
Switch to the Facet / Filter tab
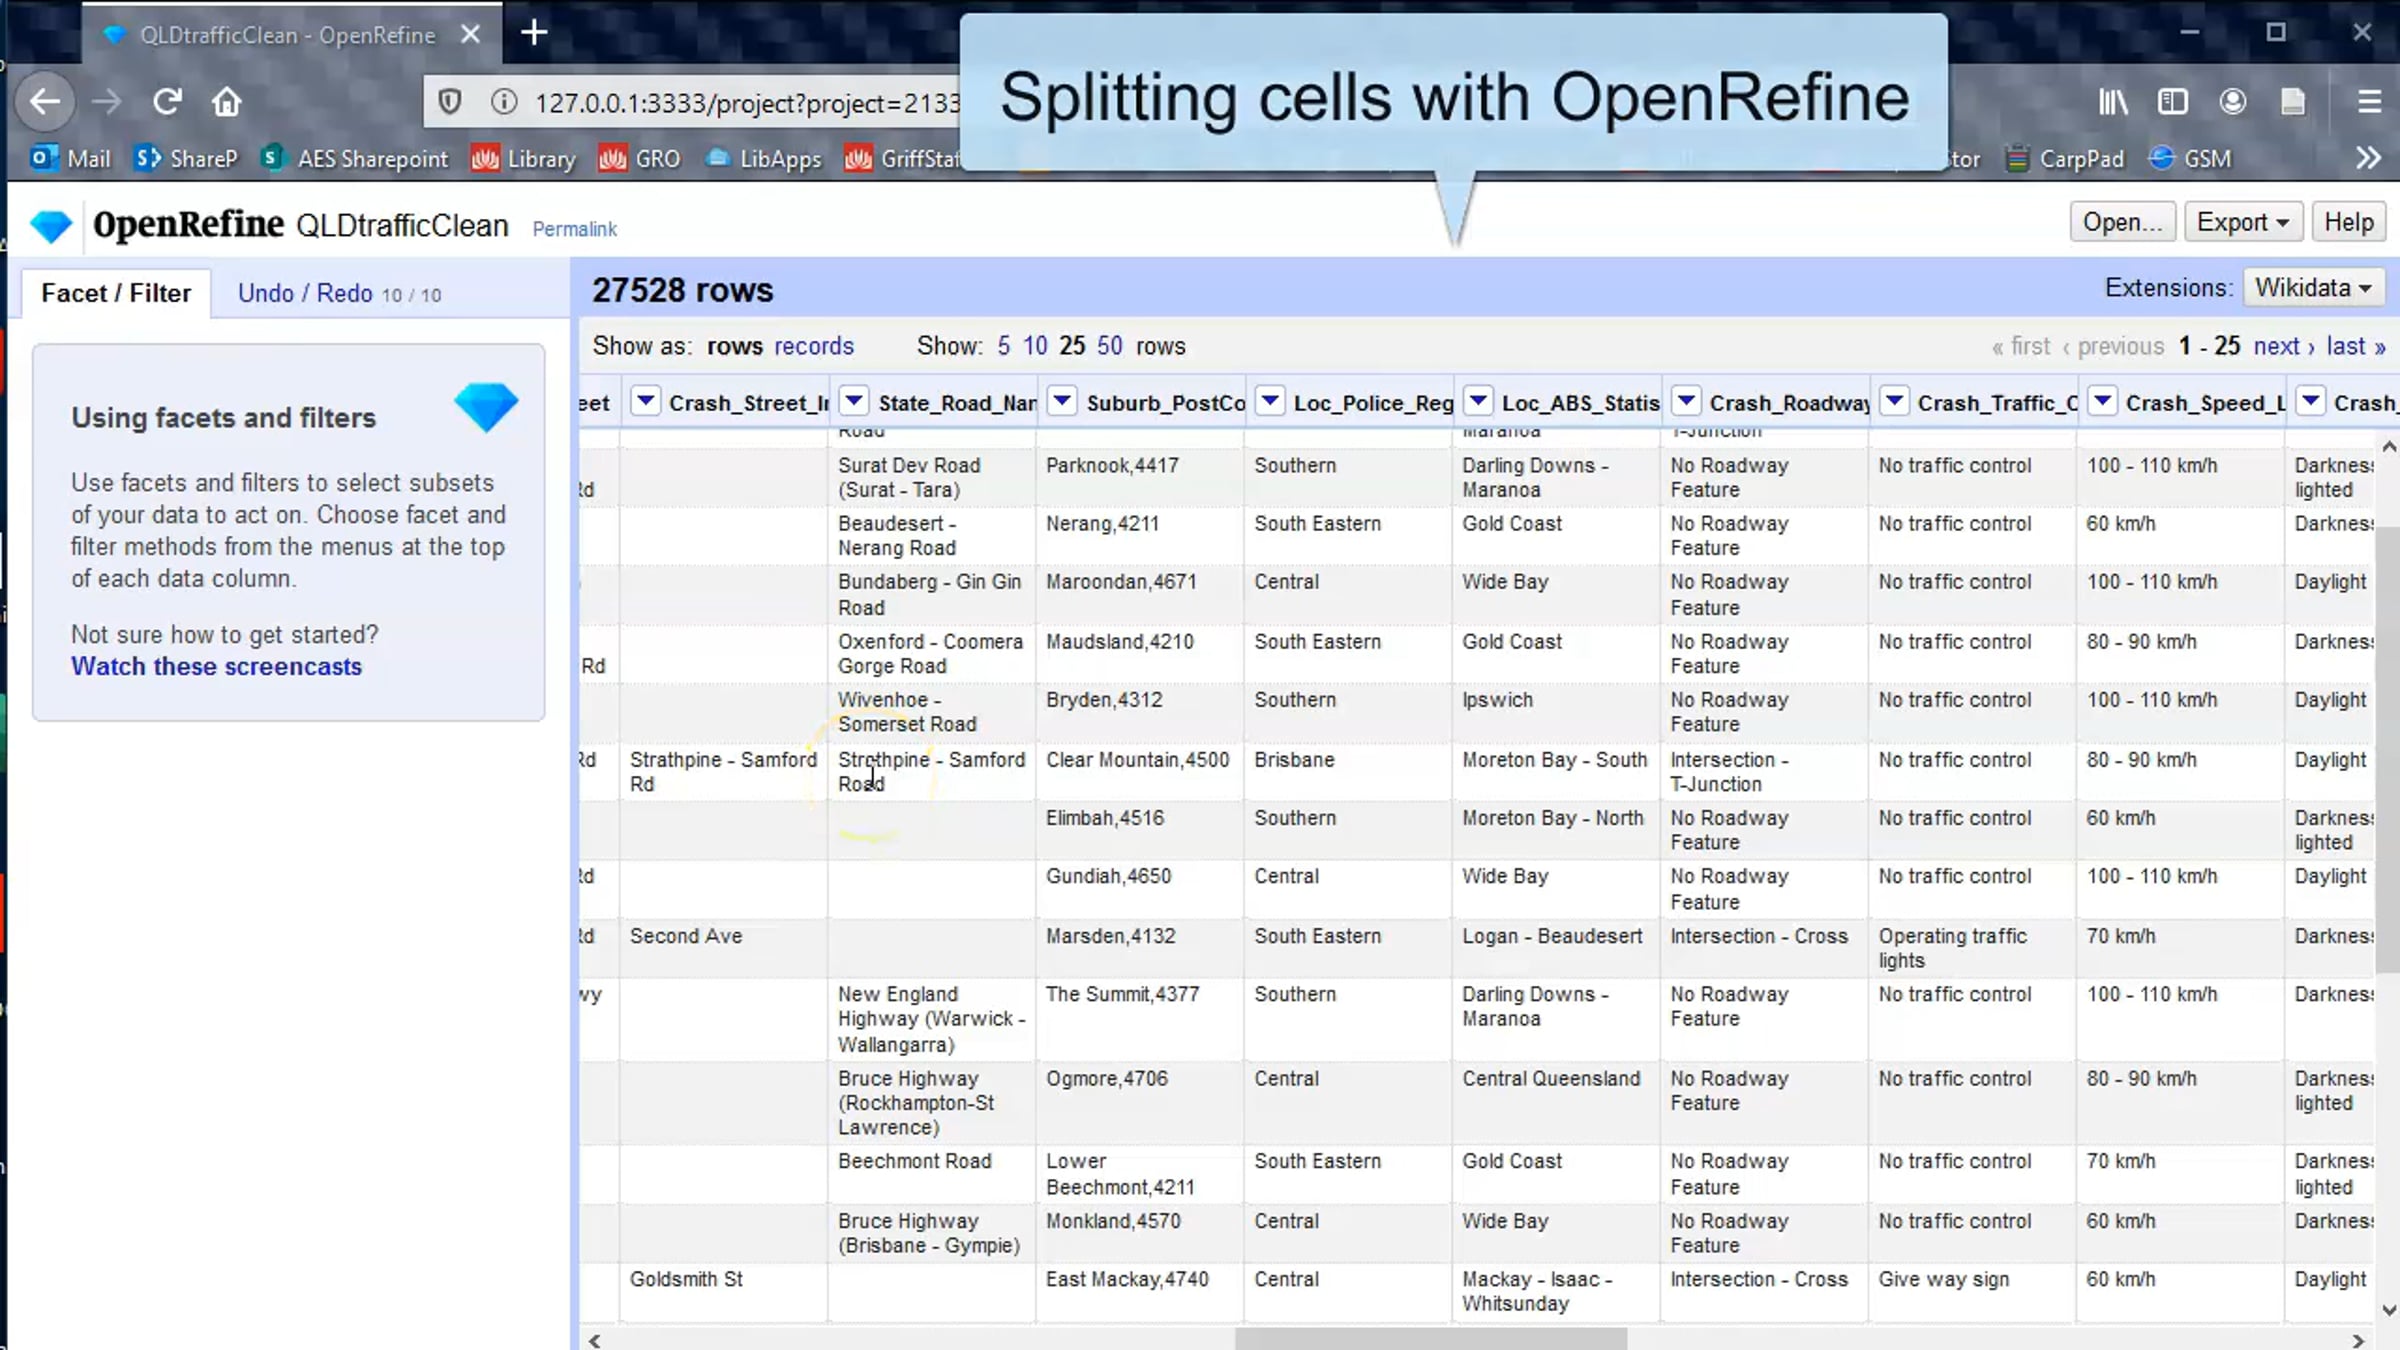116,293
